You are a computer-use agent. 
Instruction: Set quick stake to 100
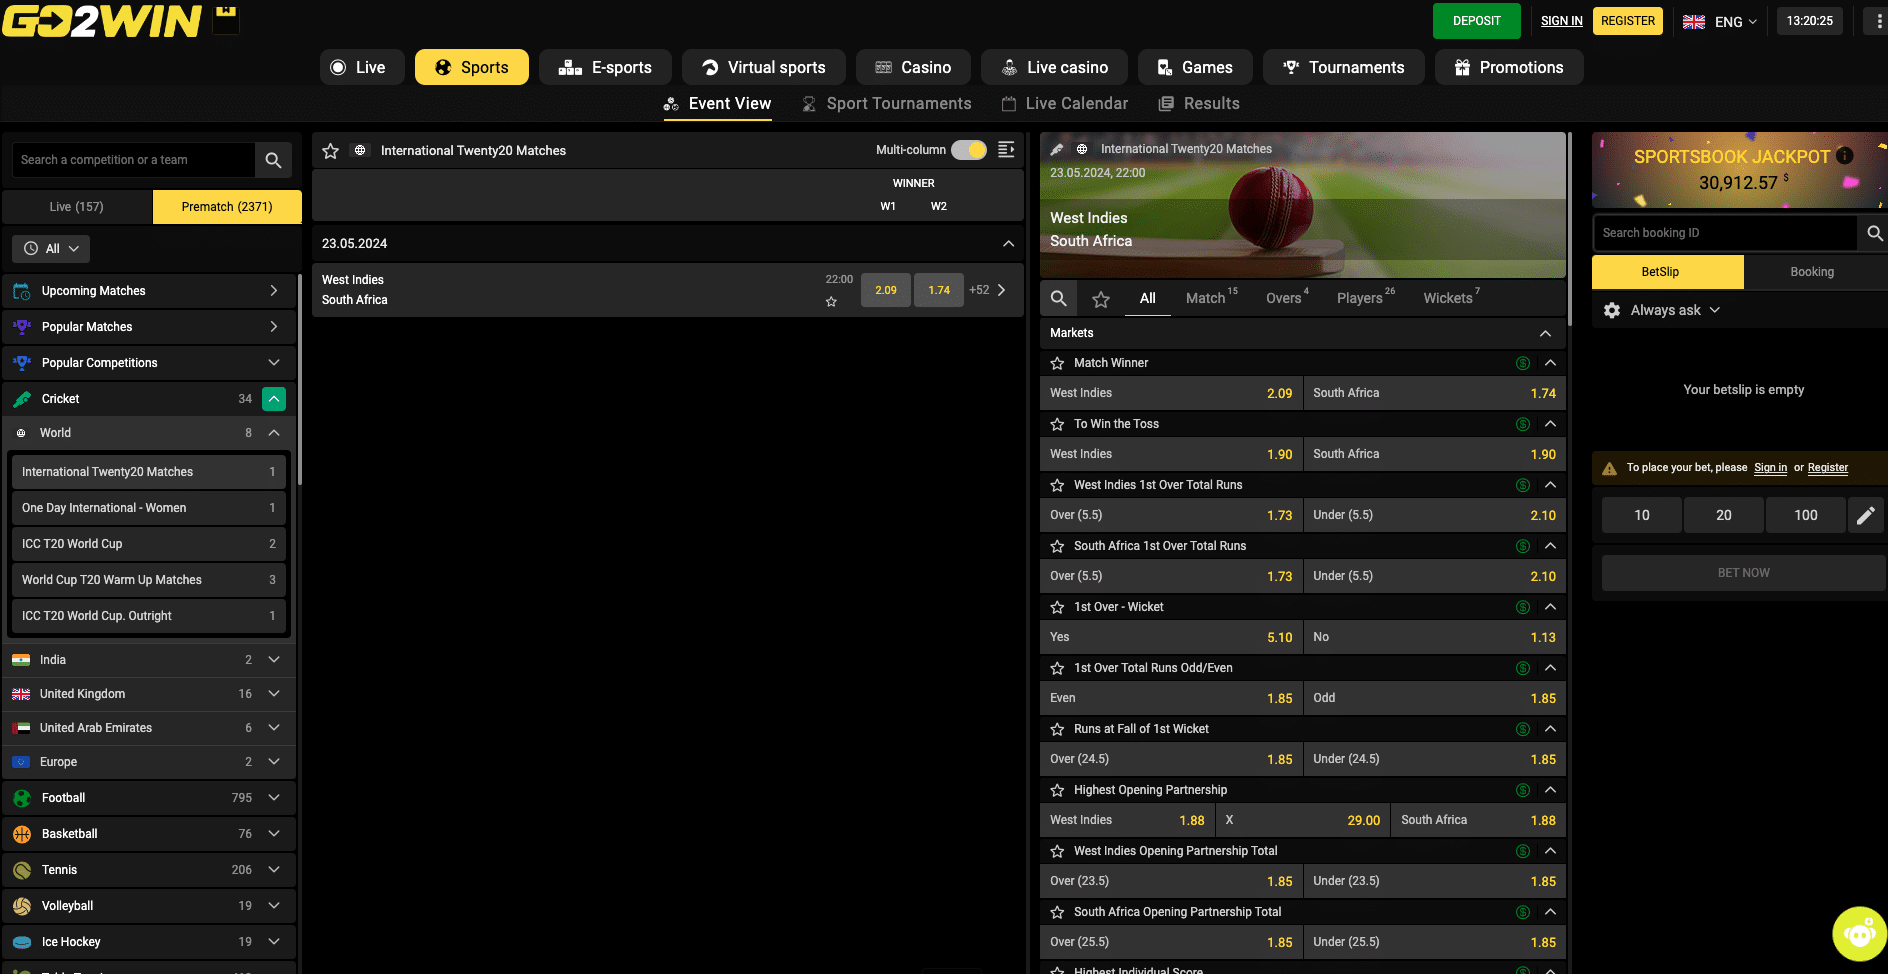[1806, 515]
